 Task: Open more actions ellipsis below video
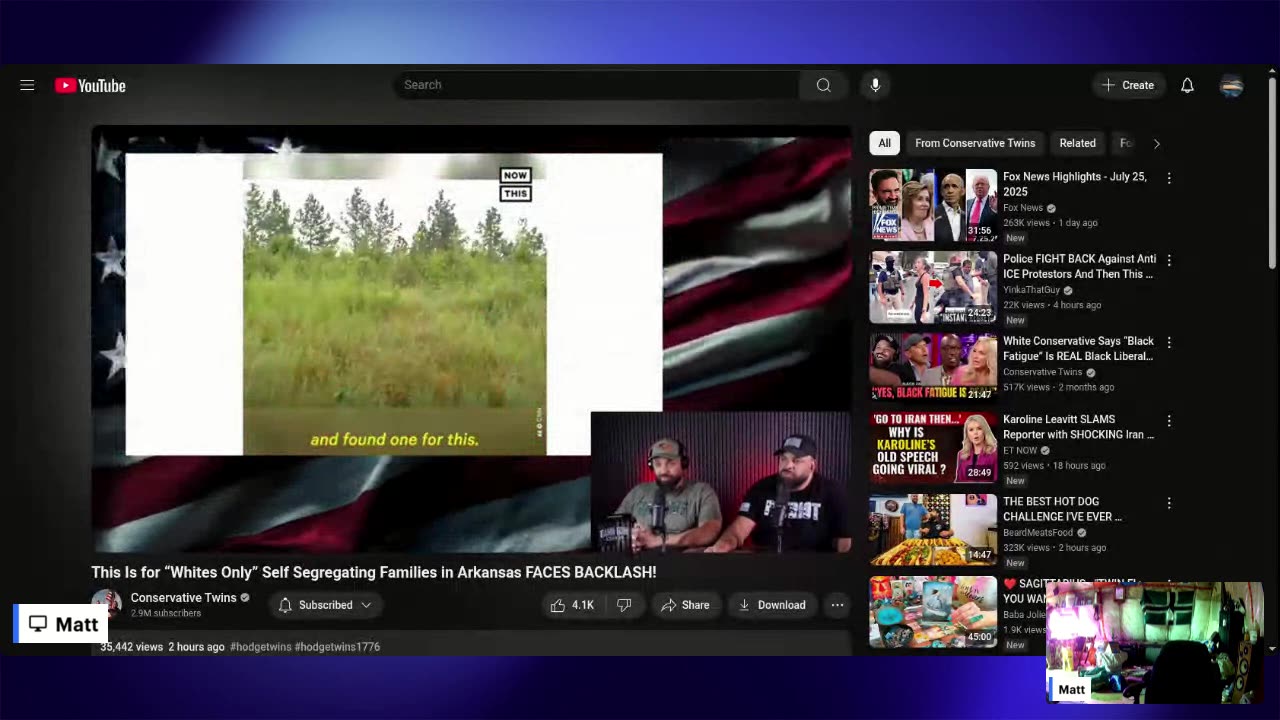[x=837, y=605]
